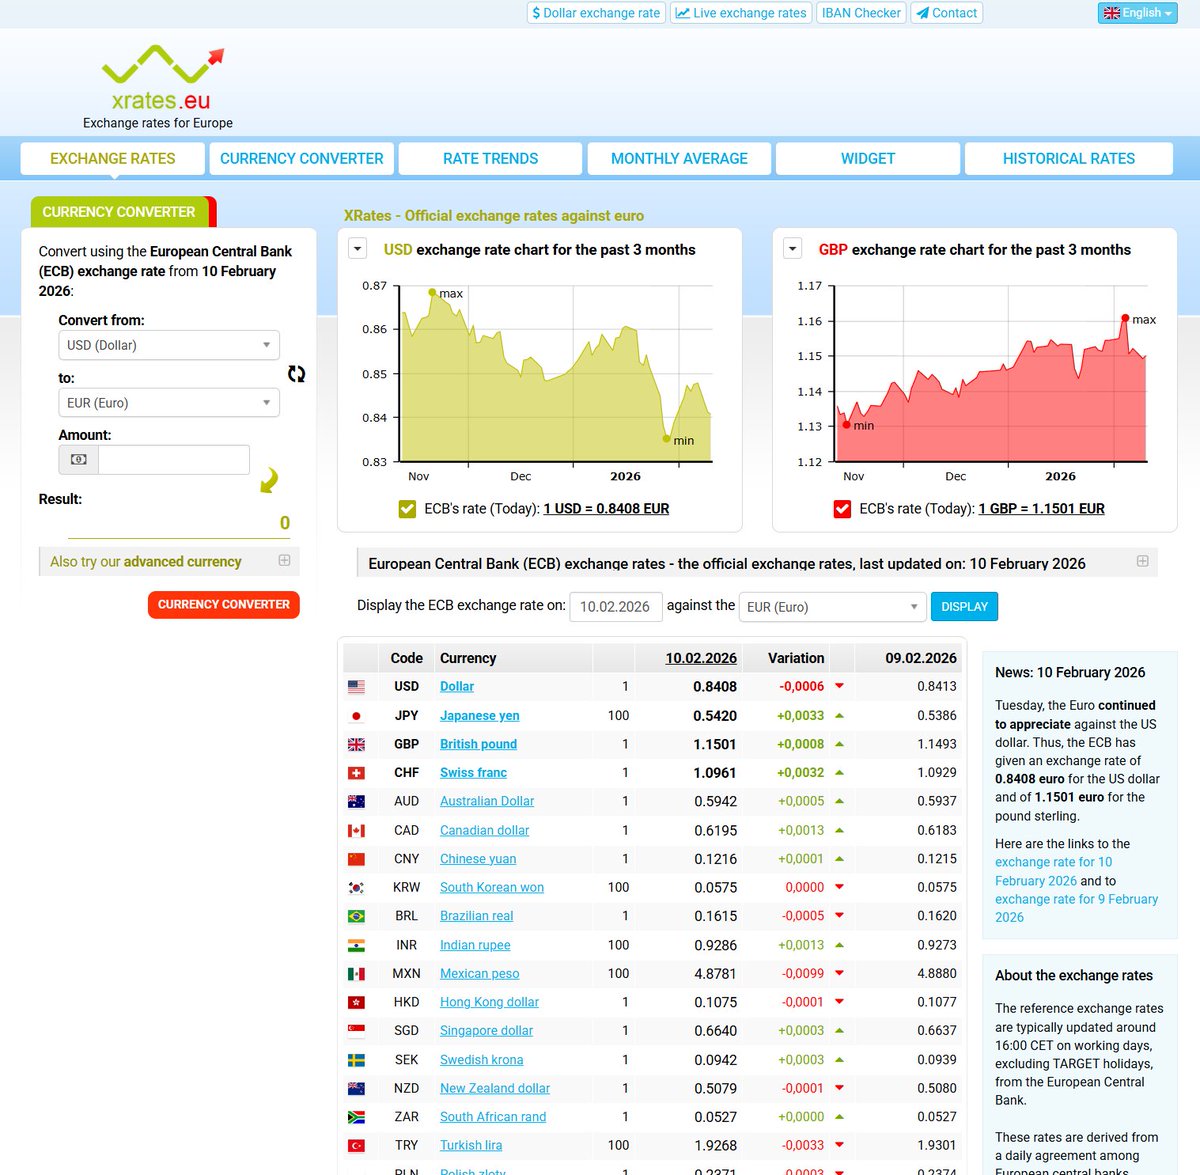Click the Mexico flag icon in MXN row
Screen dimensions: 1200x1175
coord(356,974)
